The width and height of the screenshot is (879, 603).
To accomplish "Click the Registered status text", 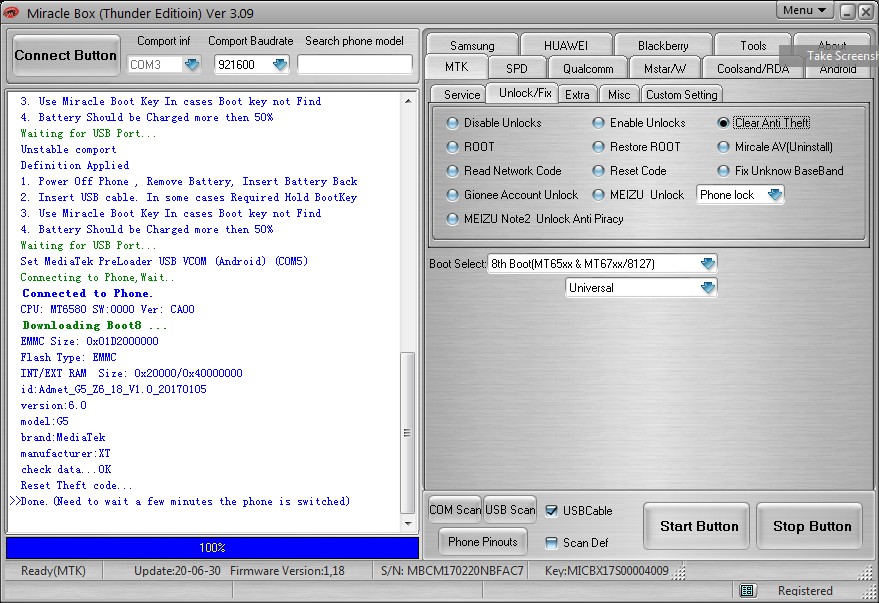I will tap(805, 591).
